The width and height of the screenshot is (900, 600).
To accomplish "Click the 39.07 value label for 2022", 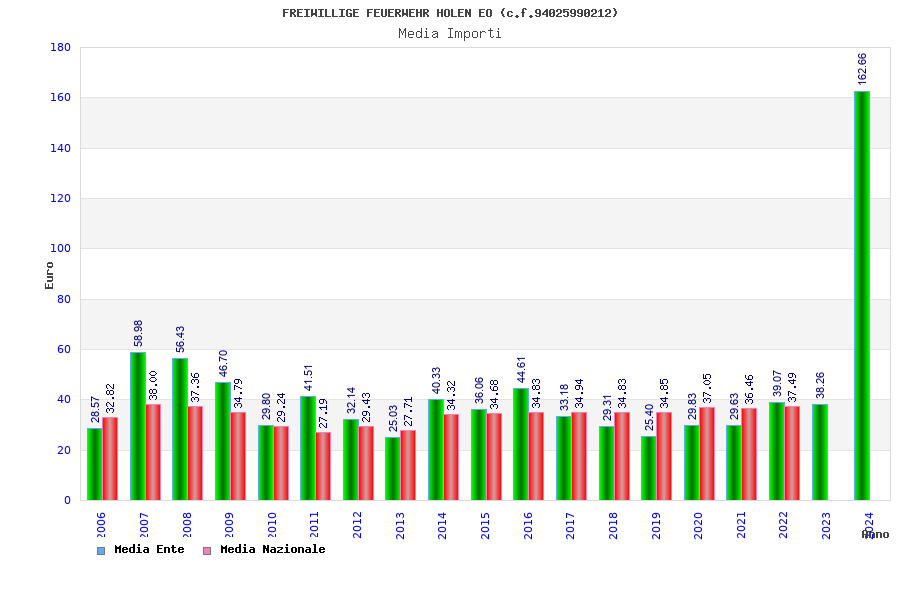I will pos(777,384).
